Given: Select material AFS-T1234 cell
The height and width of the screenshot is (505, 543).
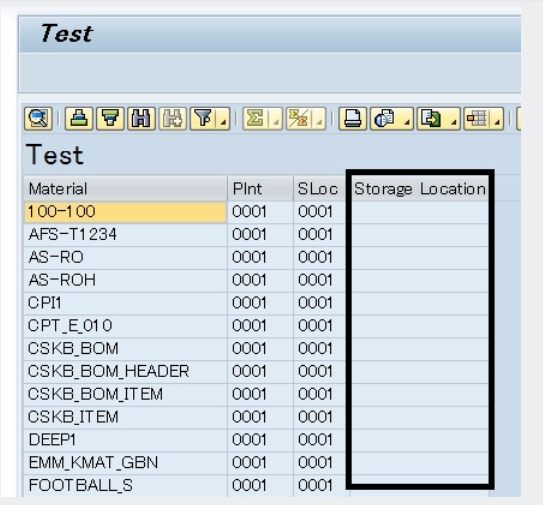Looking at the screenshot, I should [125, 235].
